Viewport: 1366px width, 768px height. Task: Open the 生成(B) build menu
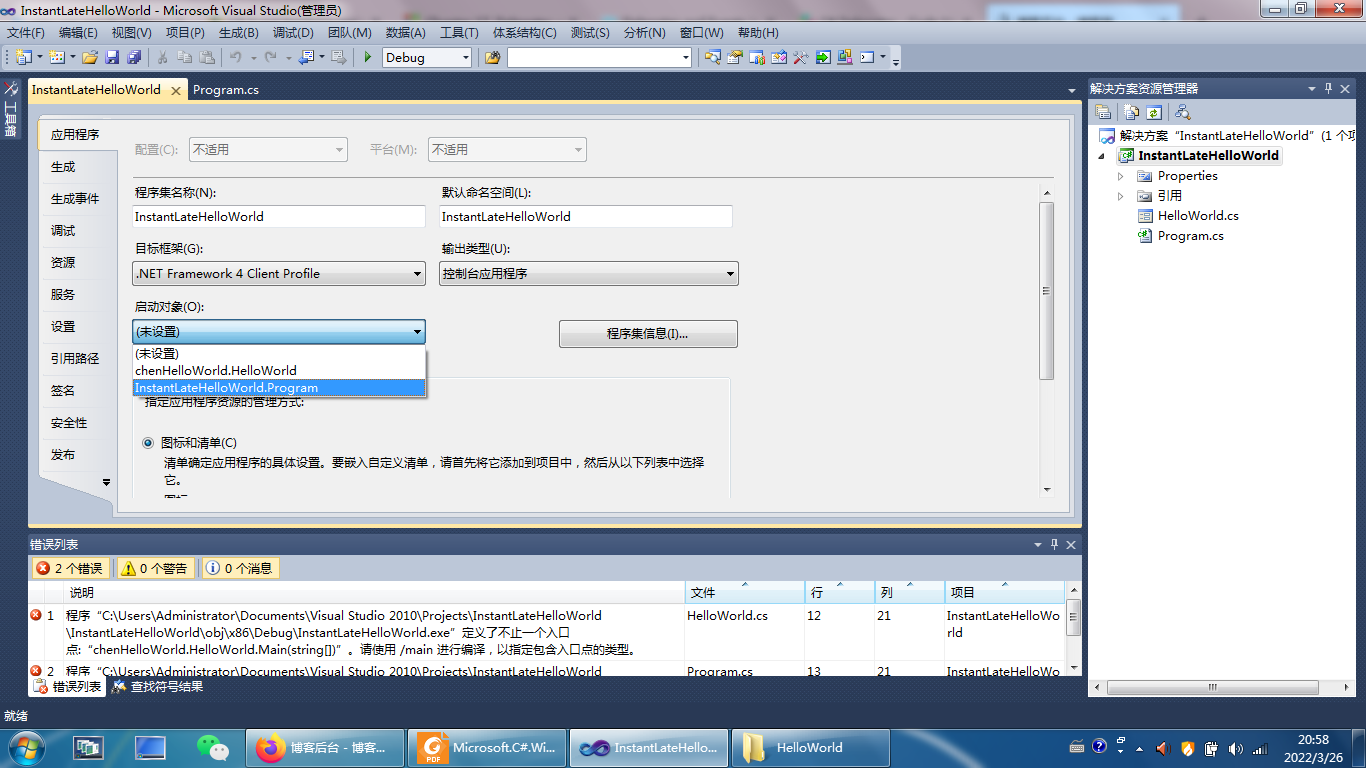pyautogui.click(x=238, y=33)
